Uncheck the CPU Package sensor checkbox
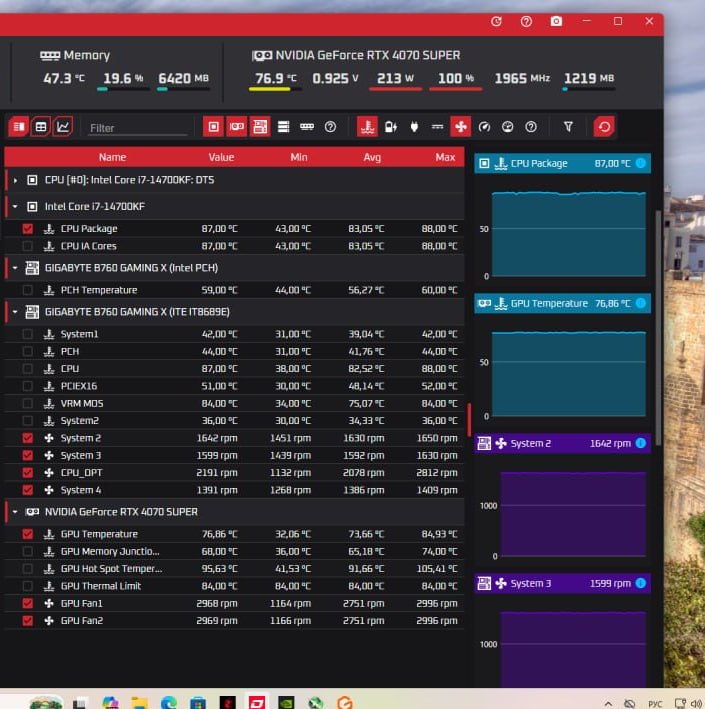 [x=28, y=229]
